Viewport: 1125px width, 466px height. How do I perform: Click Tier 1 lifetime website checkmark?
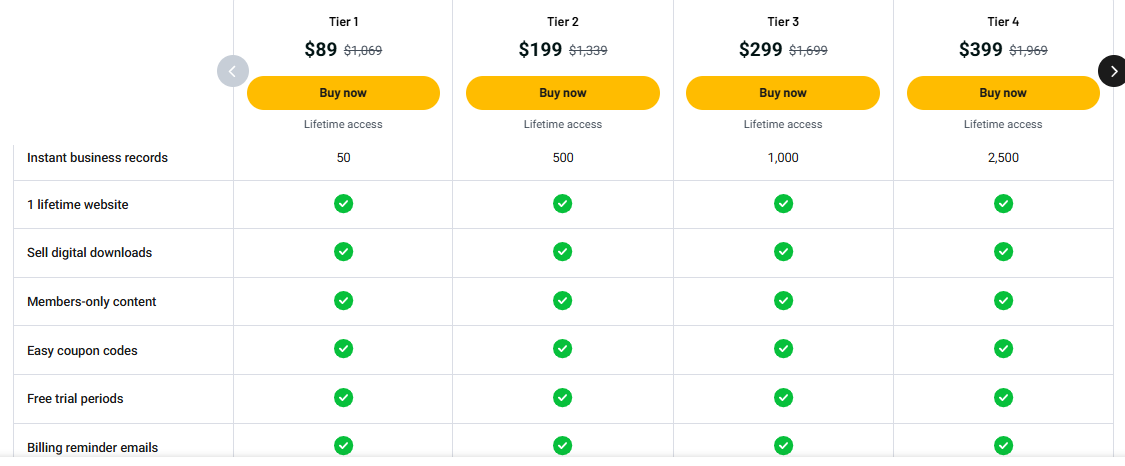[x=344, y=204]
